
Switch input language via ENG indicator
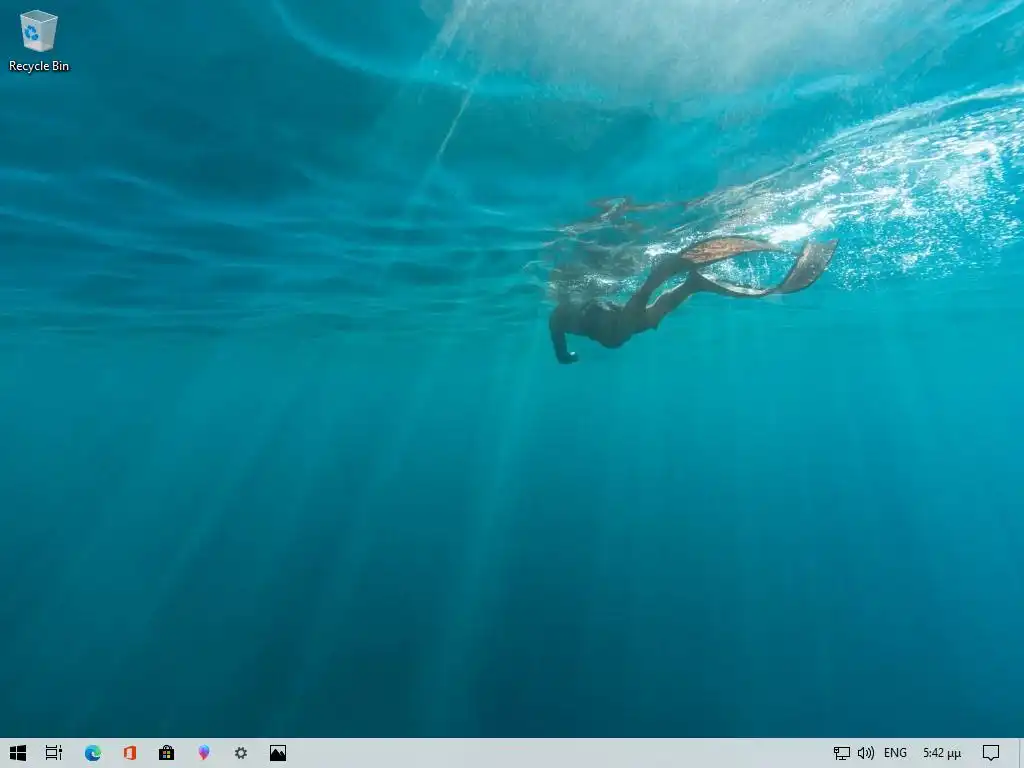(x=895, y=753)
